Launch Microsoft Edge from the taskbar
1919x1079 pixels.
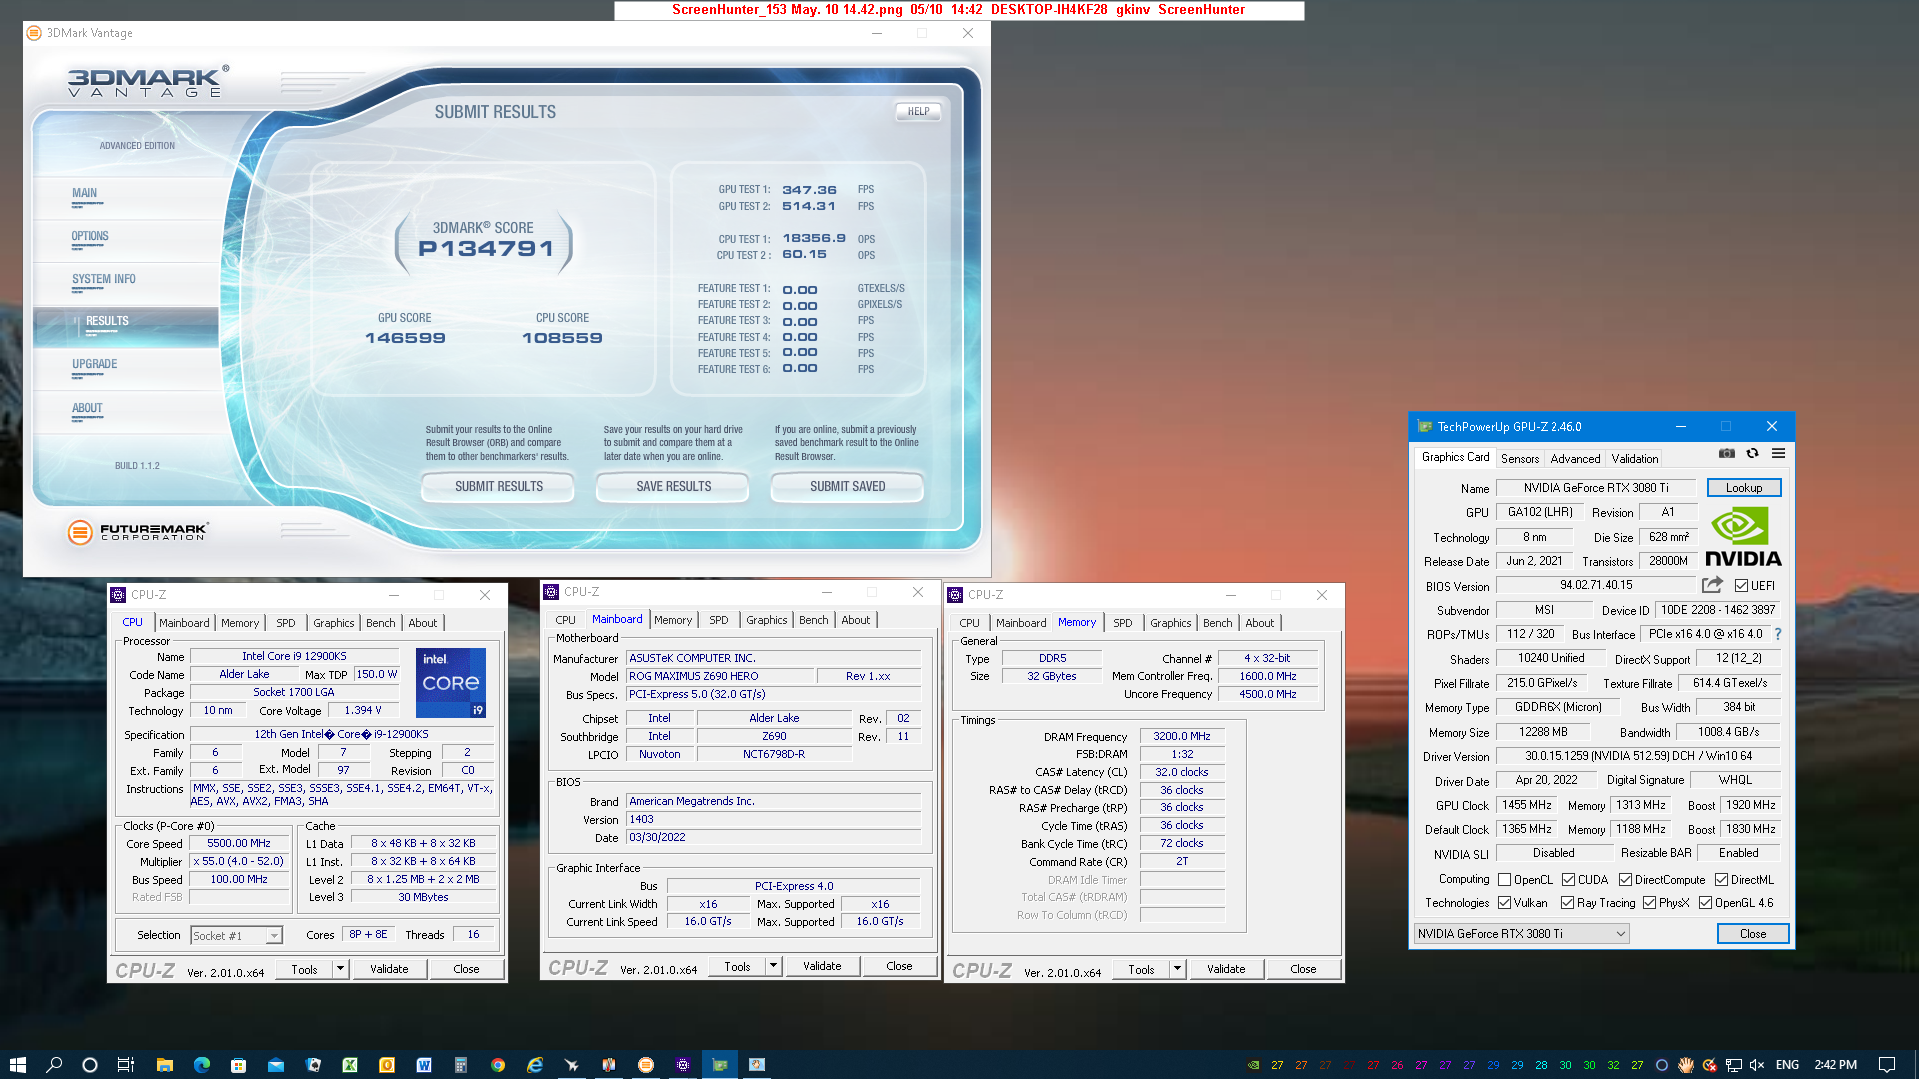[202, 1065]
